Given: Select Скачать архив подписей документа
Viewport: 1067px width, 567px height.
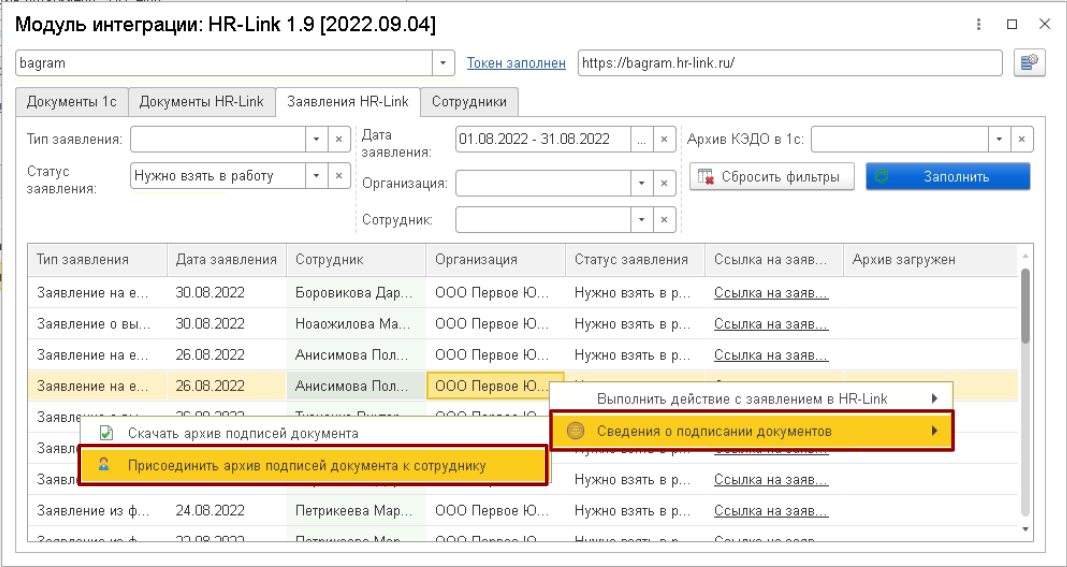Looking at the screenshot, I should [313, 433].
